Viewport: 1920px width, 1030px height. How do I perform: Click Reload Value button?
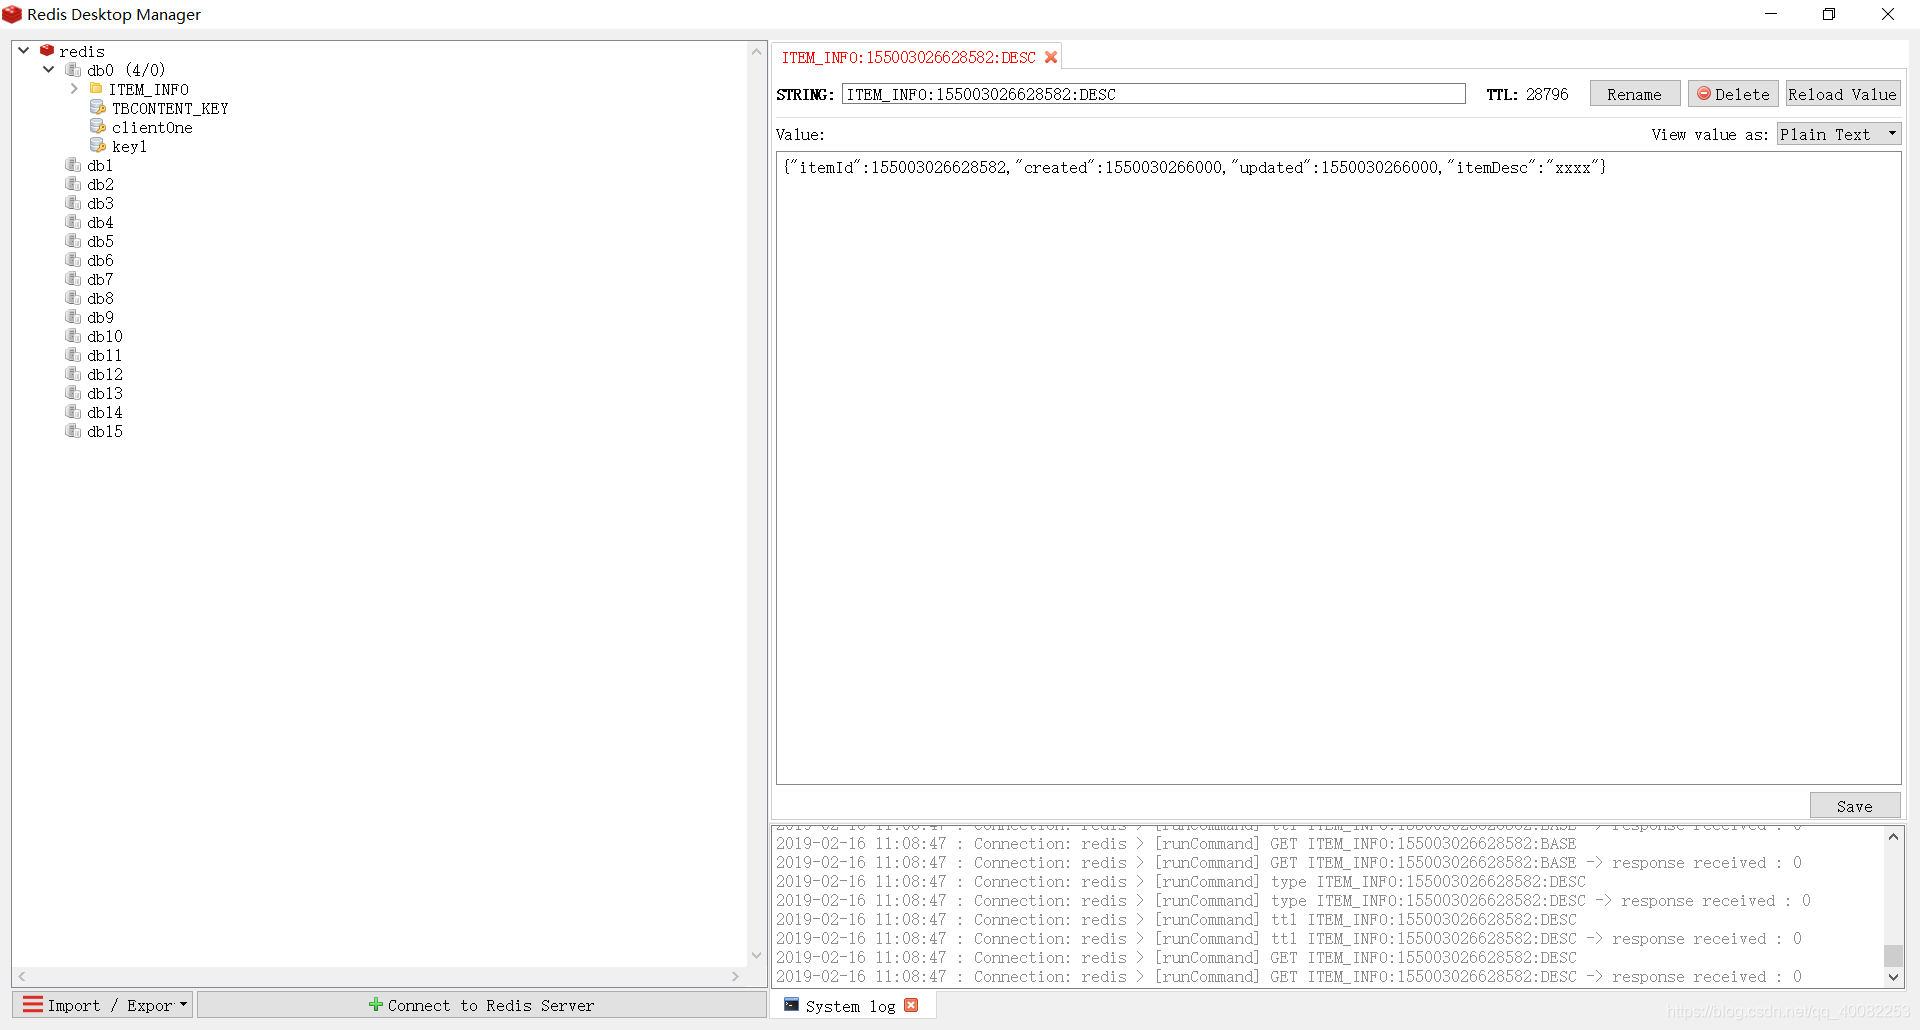point(1842,94)
